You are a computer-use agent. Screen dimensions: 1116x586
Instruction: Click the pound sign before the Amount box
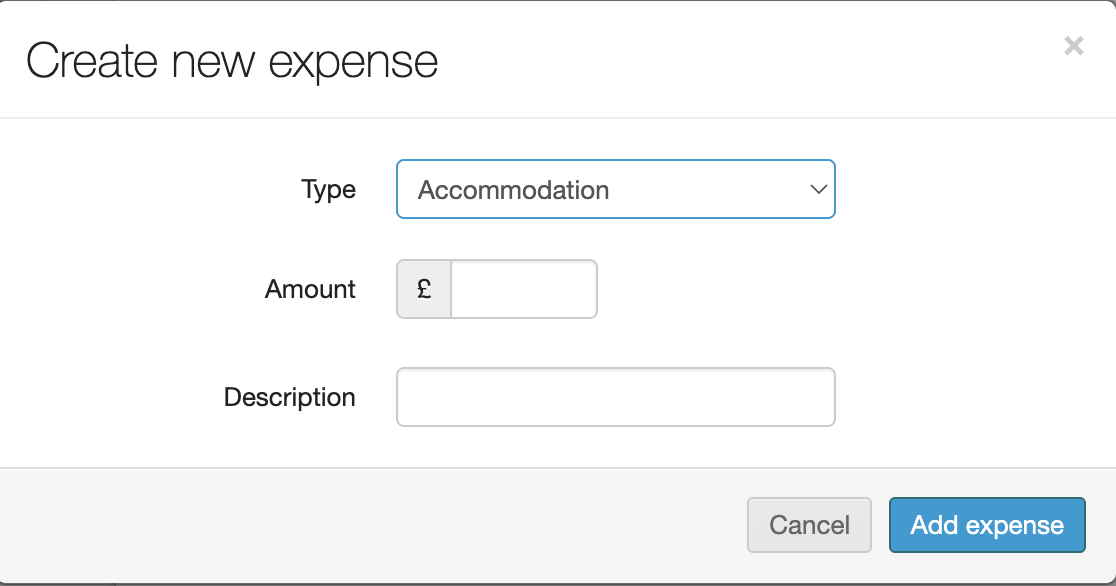pos(424,290)
